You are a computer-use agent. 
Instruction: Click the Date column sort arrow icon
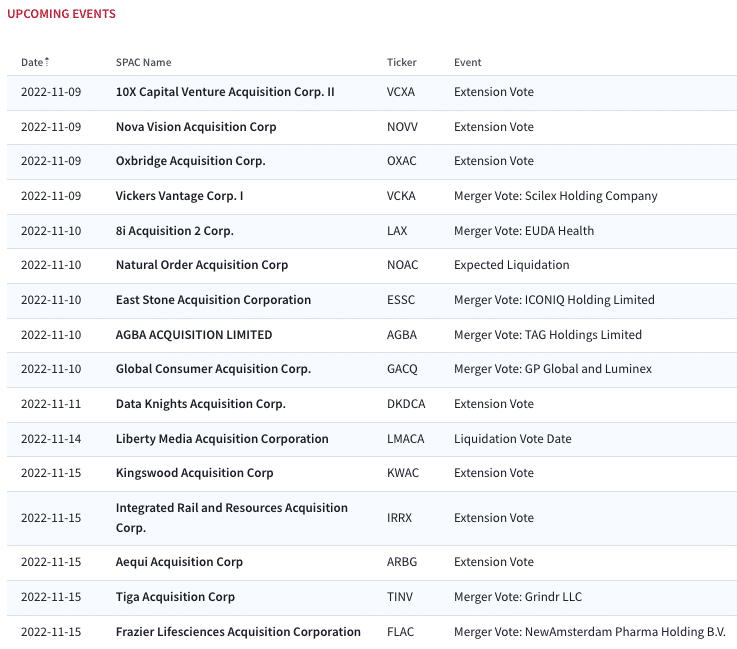tap(47, 62)
